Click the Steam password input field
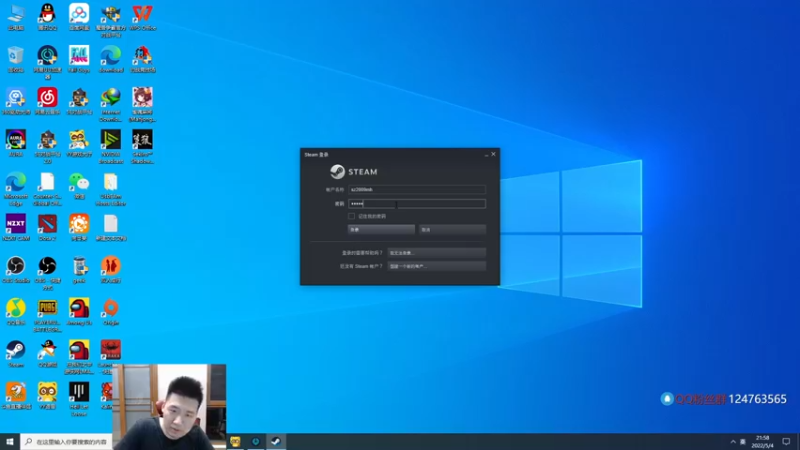Image resolution: width=800 pixels, height=450 pixels. pos(416,204)
